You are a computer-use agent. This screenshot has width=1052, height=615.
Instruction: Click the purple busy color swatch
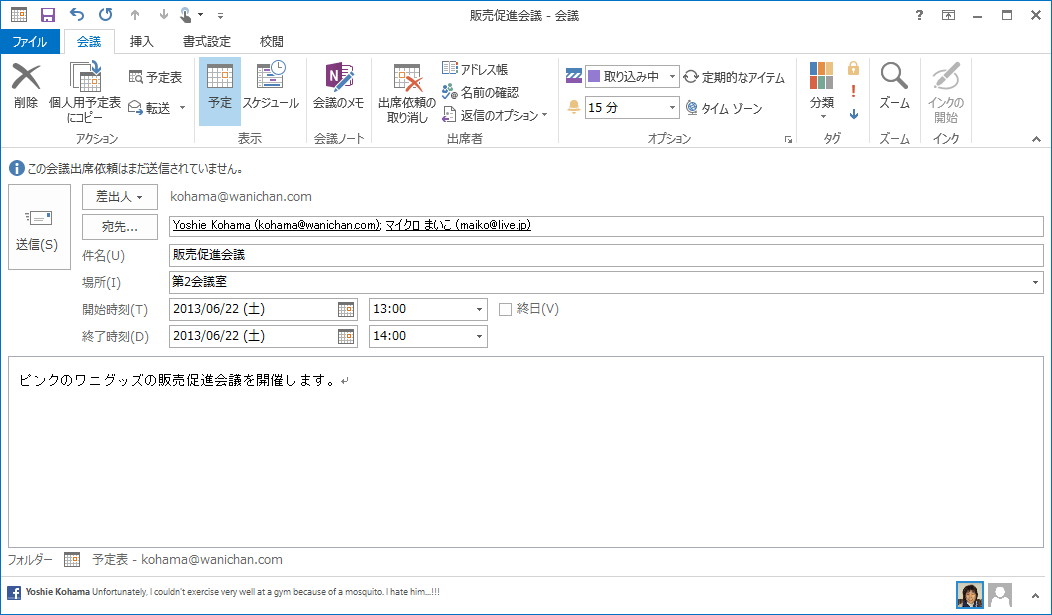[594, 76]
